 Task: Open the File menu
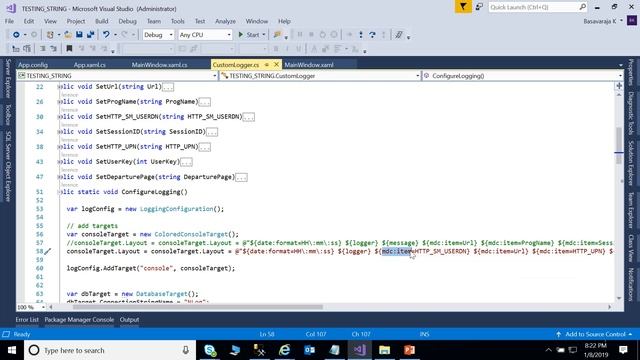9,21
